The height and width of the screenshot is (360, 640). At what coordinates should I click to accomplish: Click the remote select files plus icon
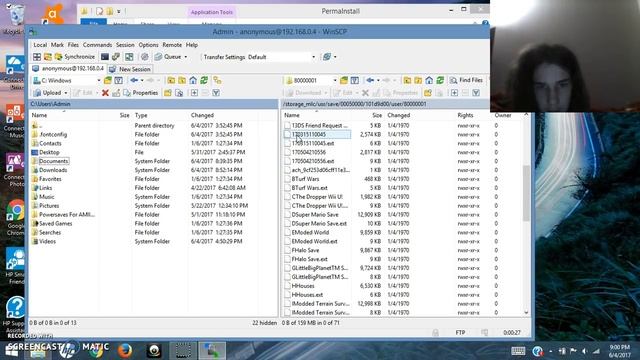pos(454,93)
